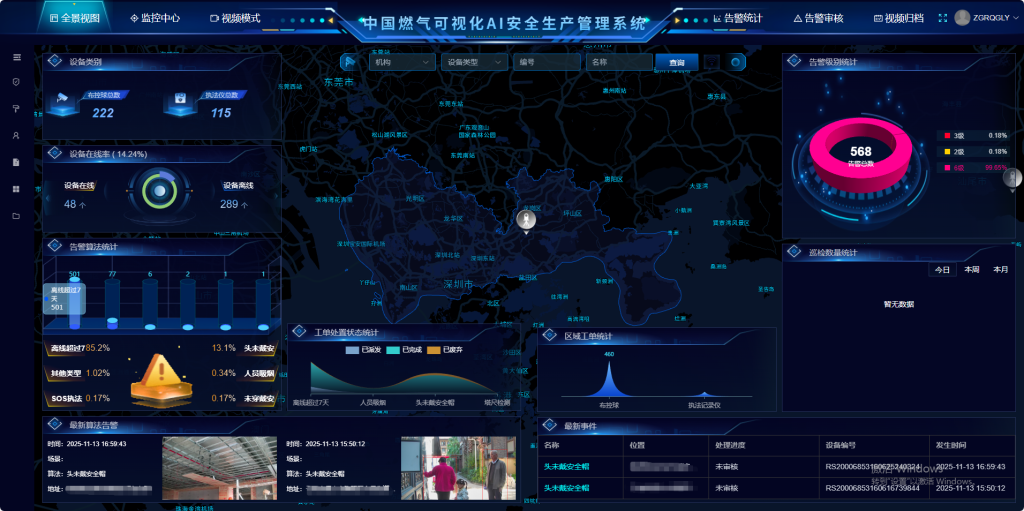Open the folder icon in left sidebar

[16, 215]
